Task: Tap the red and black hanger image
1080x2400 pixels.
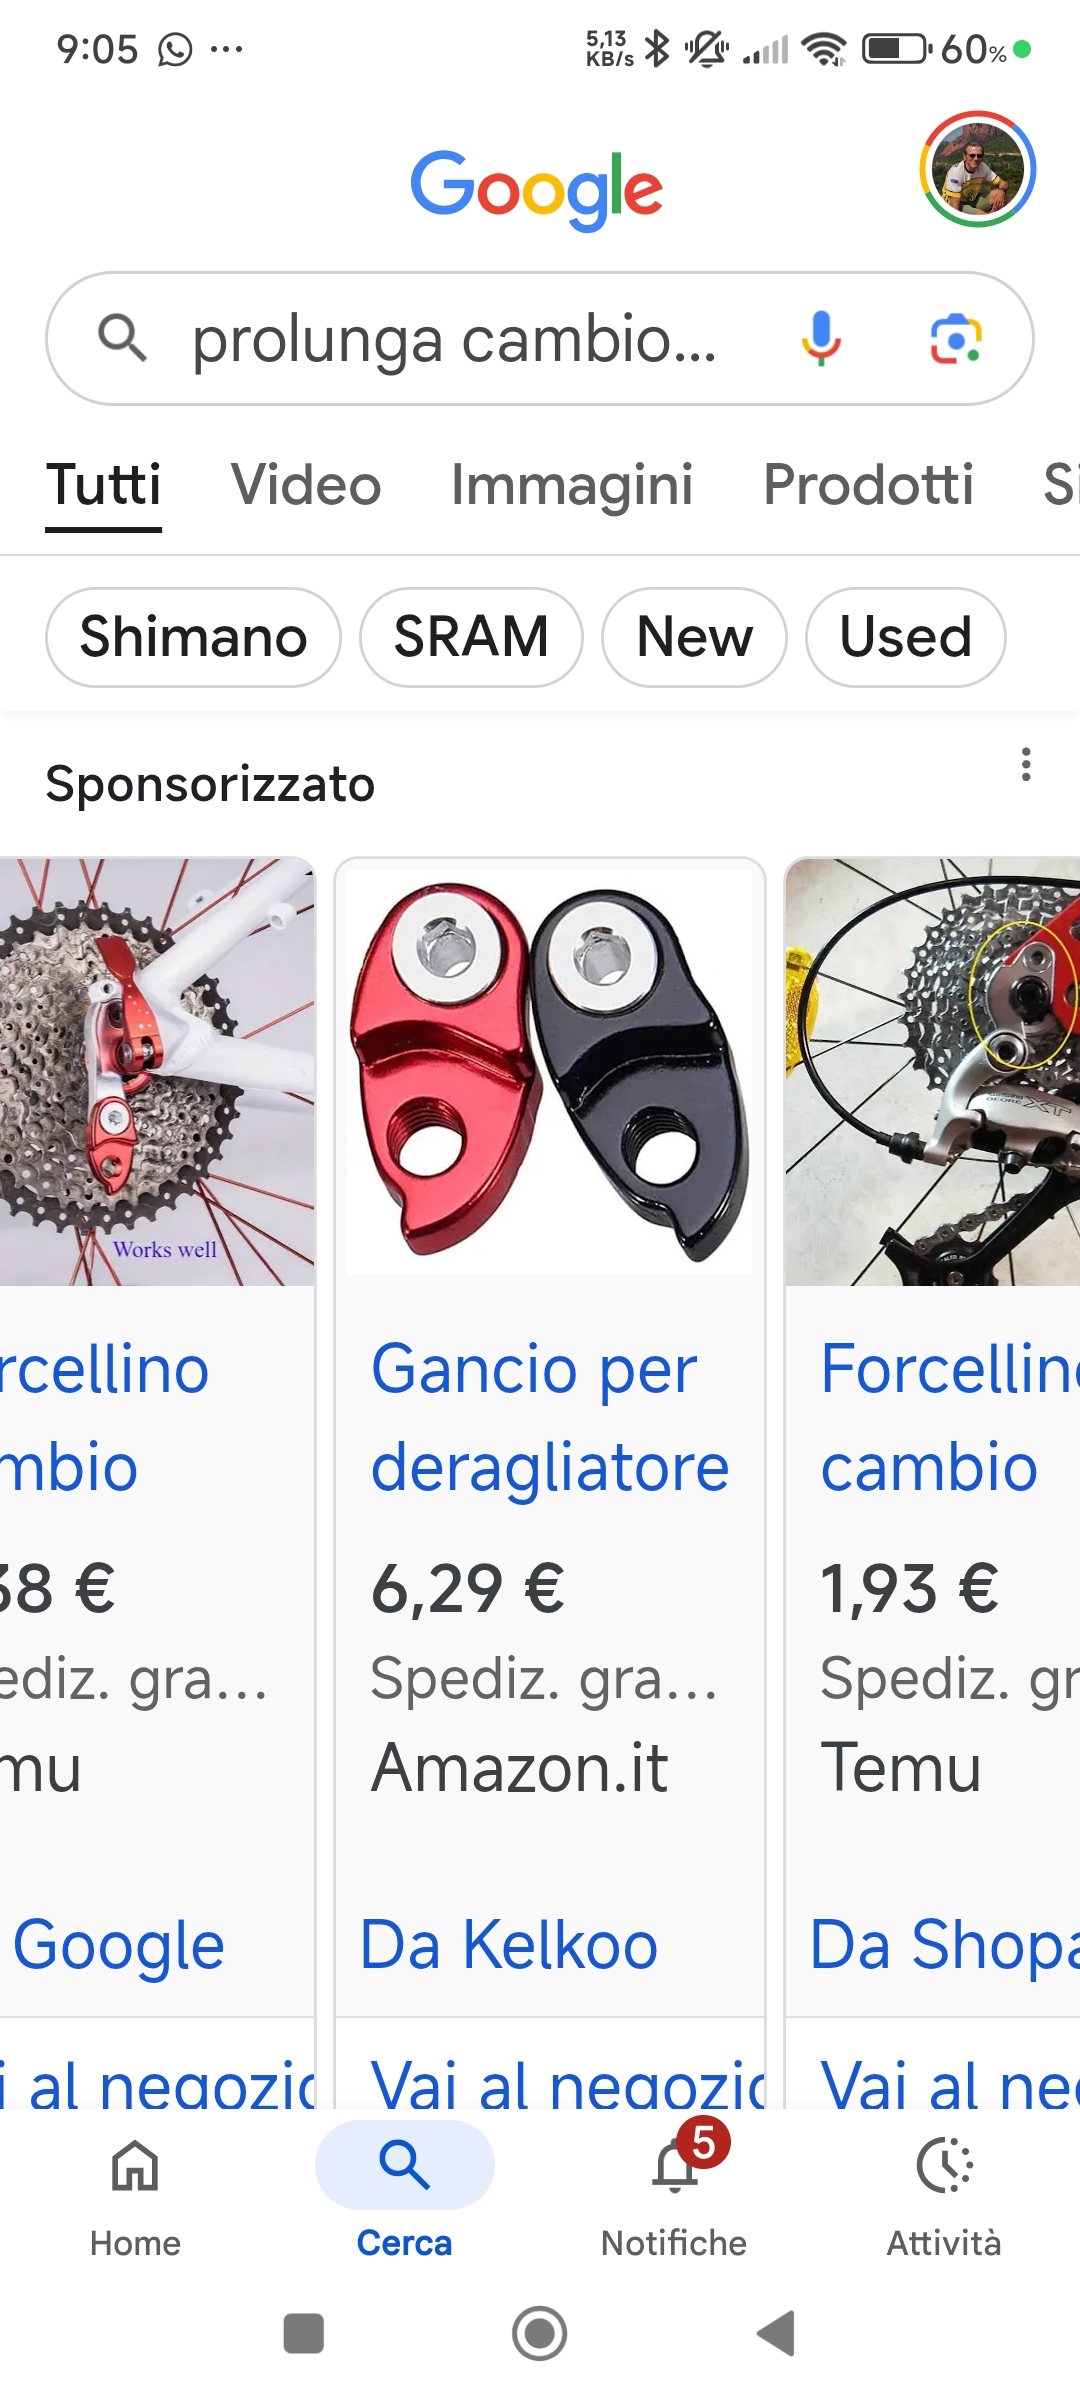Action: point(549,1072)
